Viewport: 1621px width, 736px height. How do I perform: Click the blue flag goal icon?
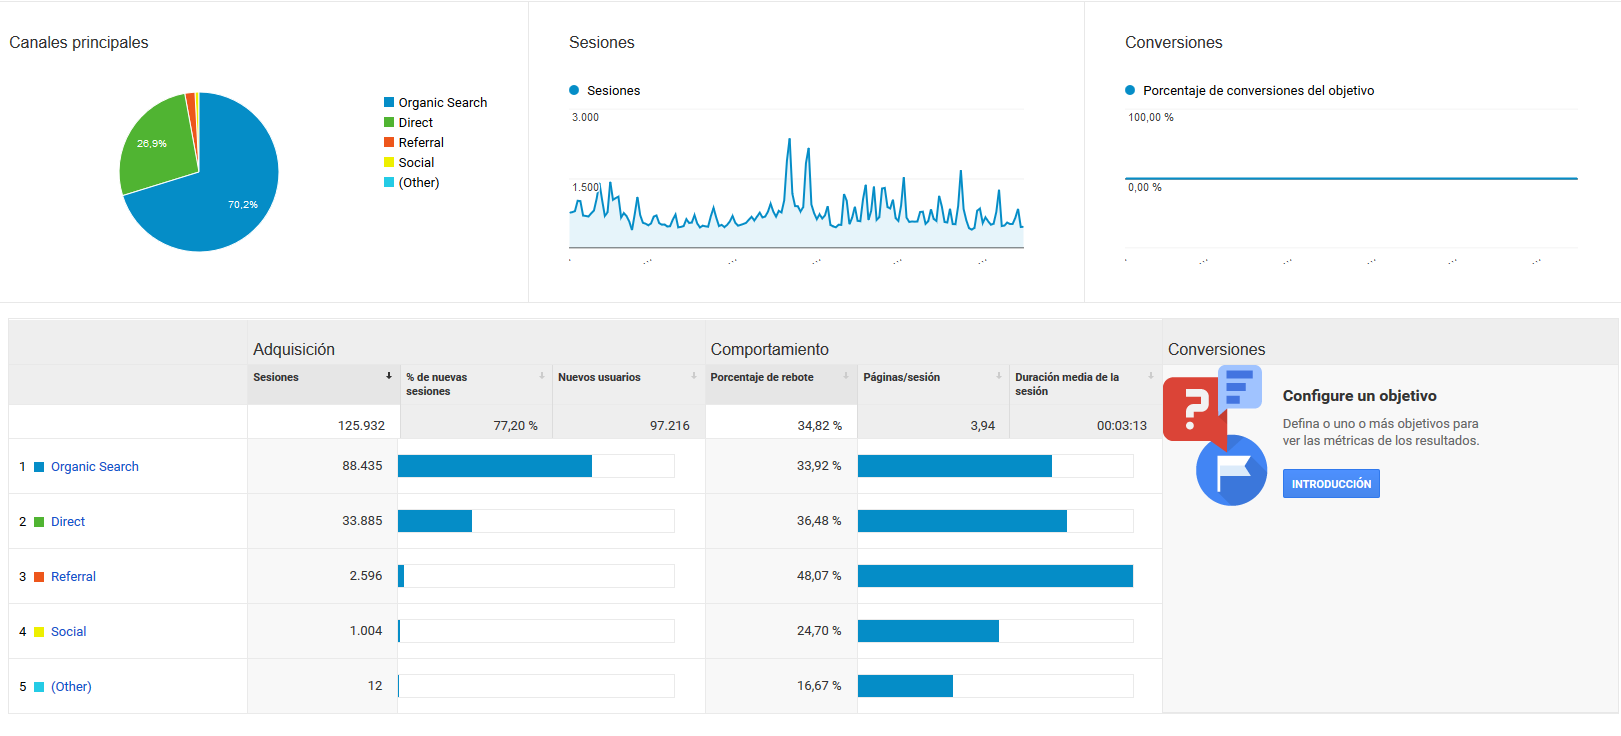(1231, 470)
